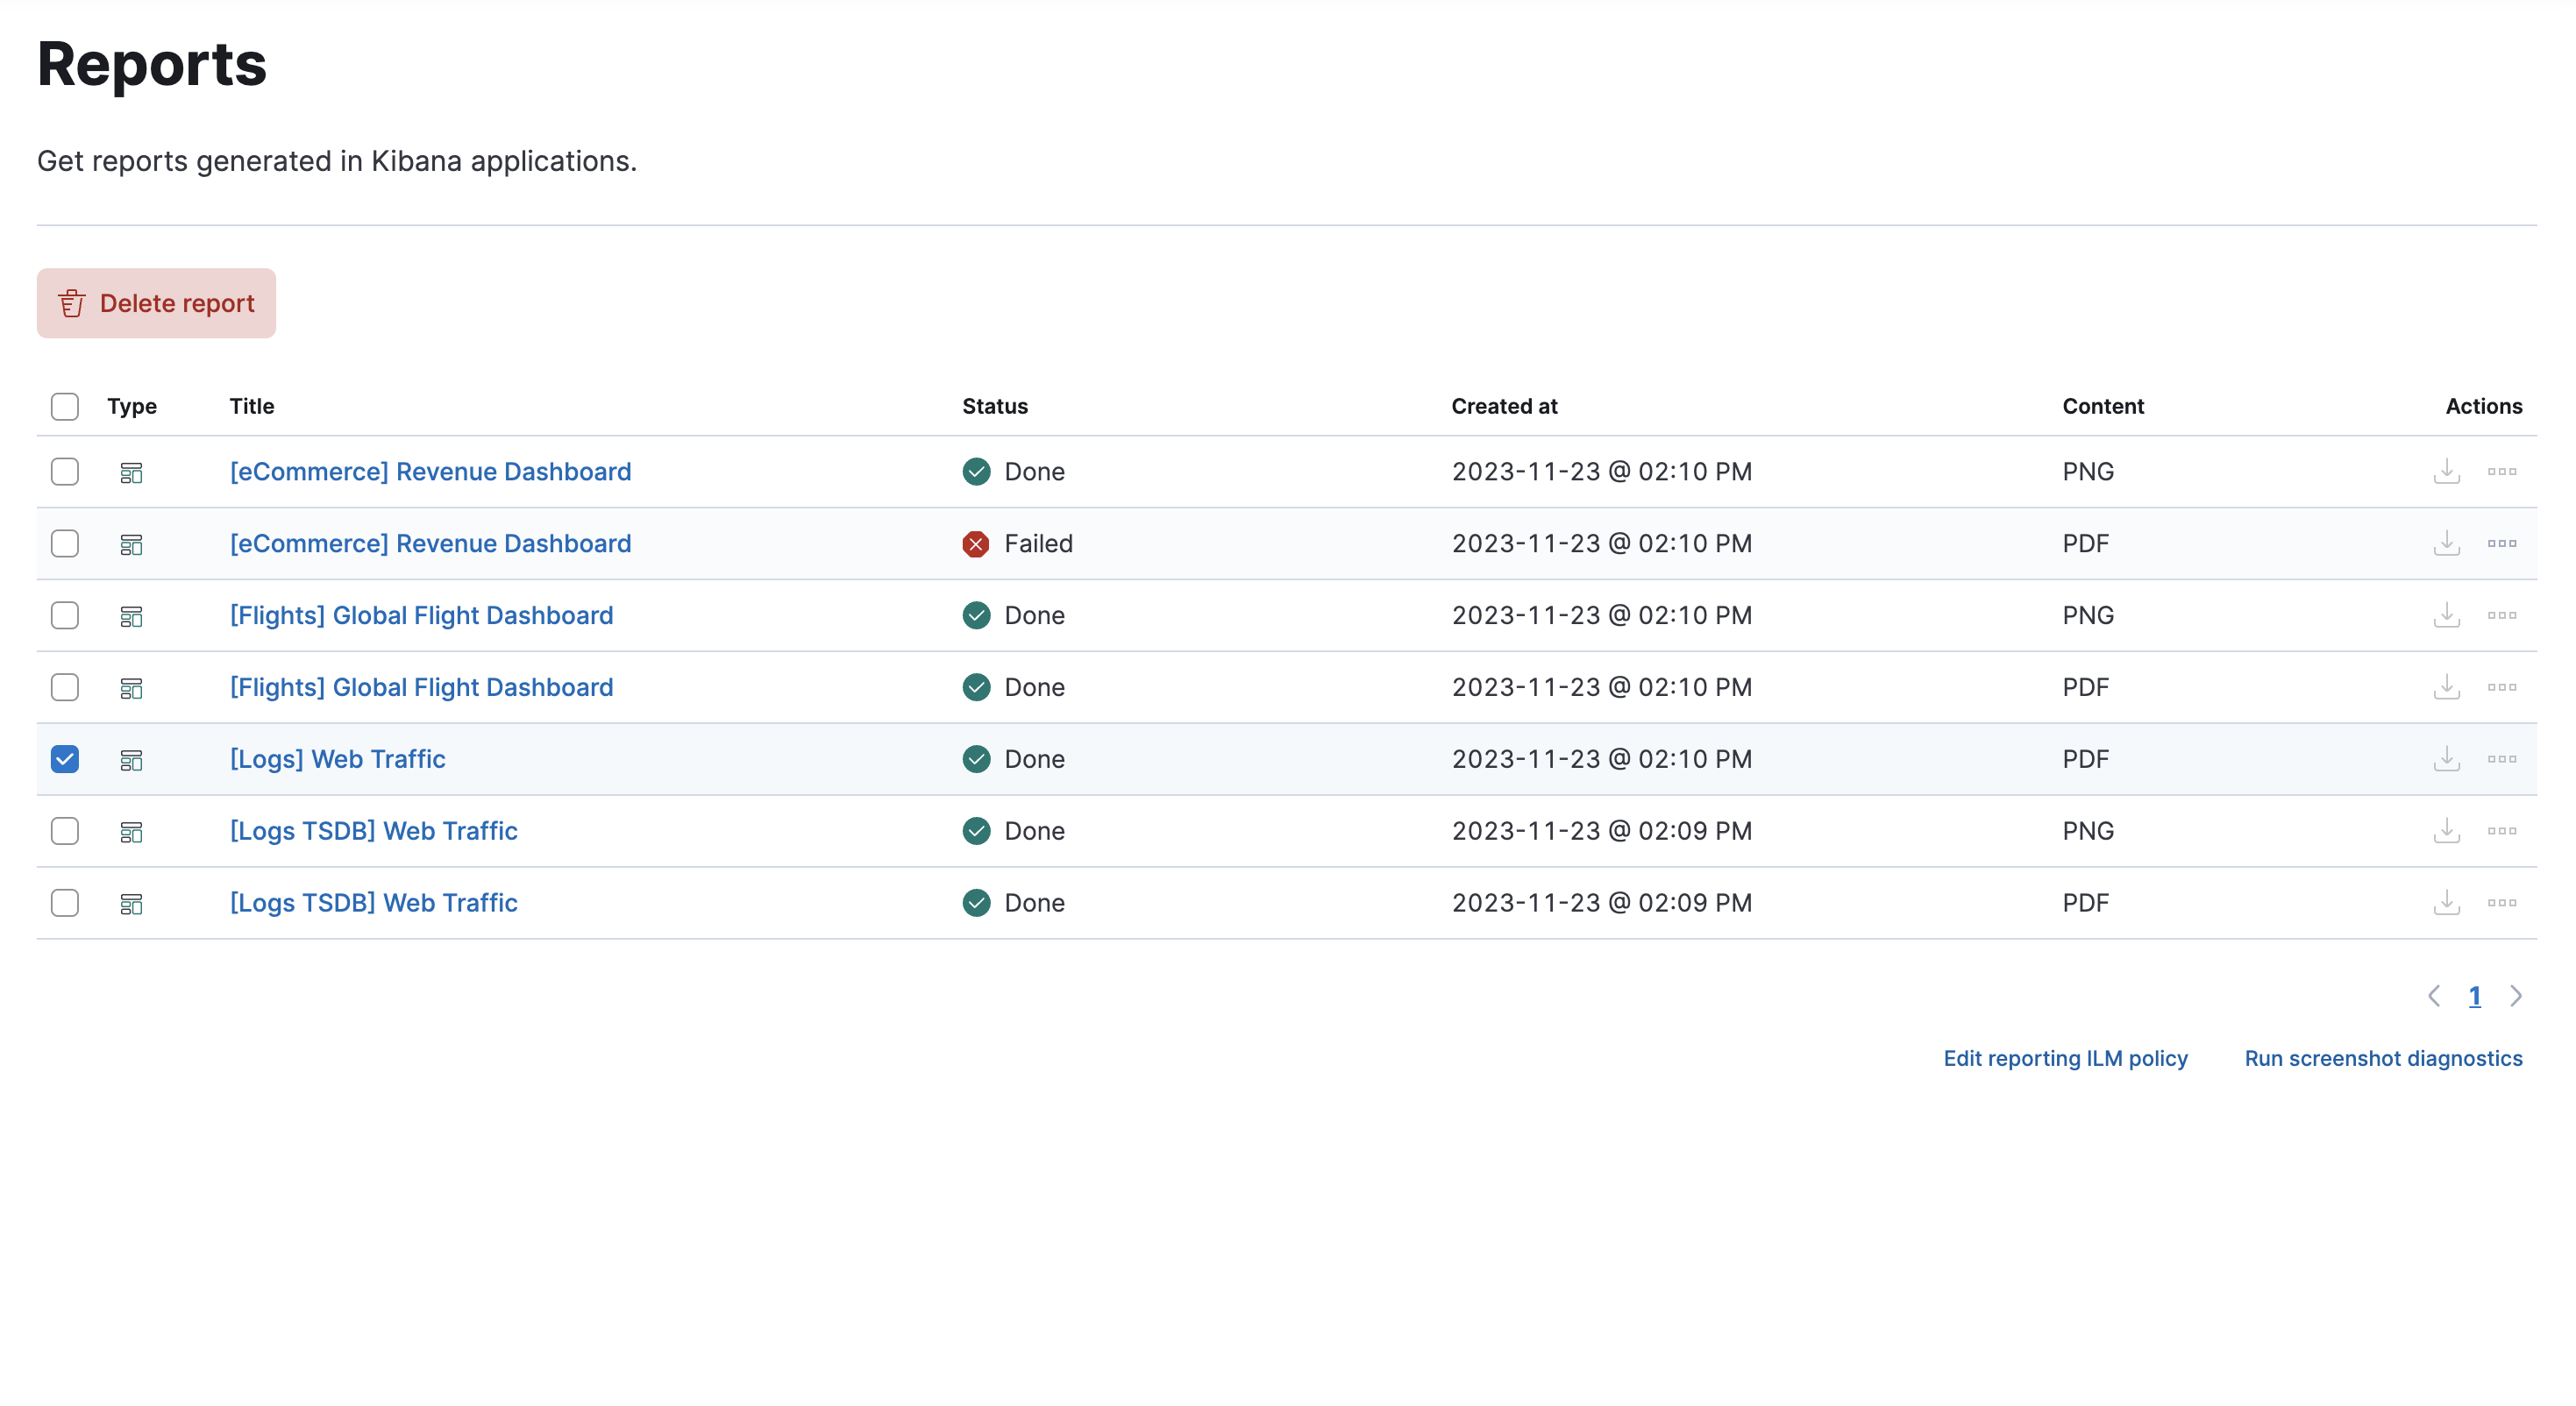
Task: Open the Logs TSDB Web Traffic PDF link
Action: pos(373,903)
